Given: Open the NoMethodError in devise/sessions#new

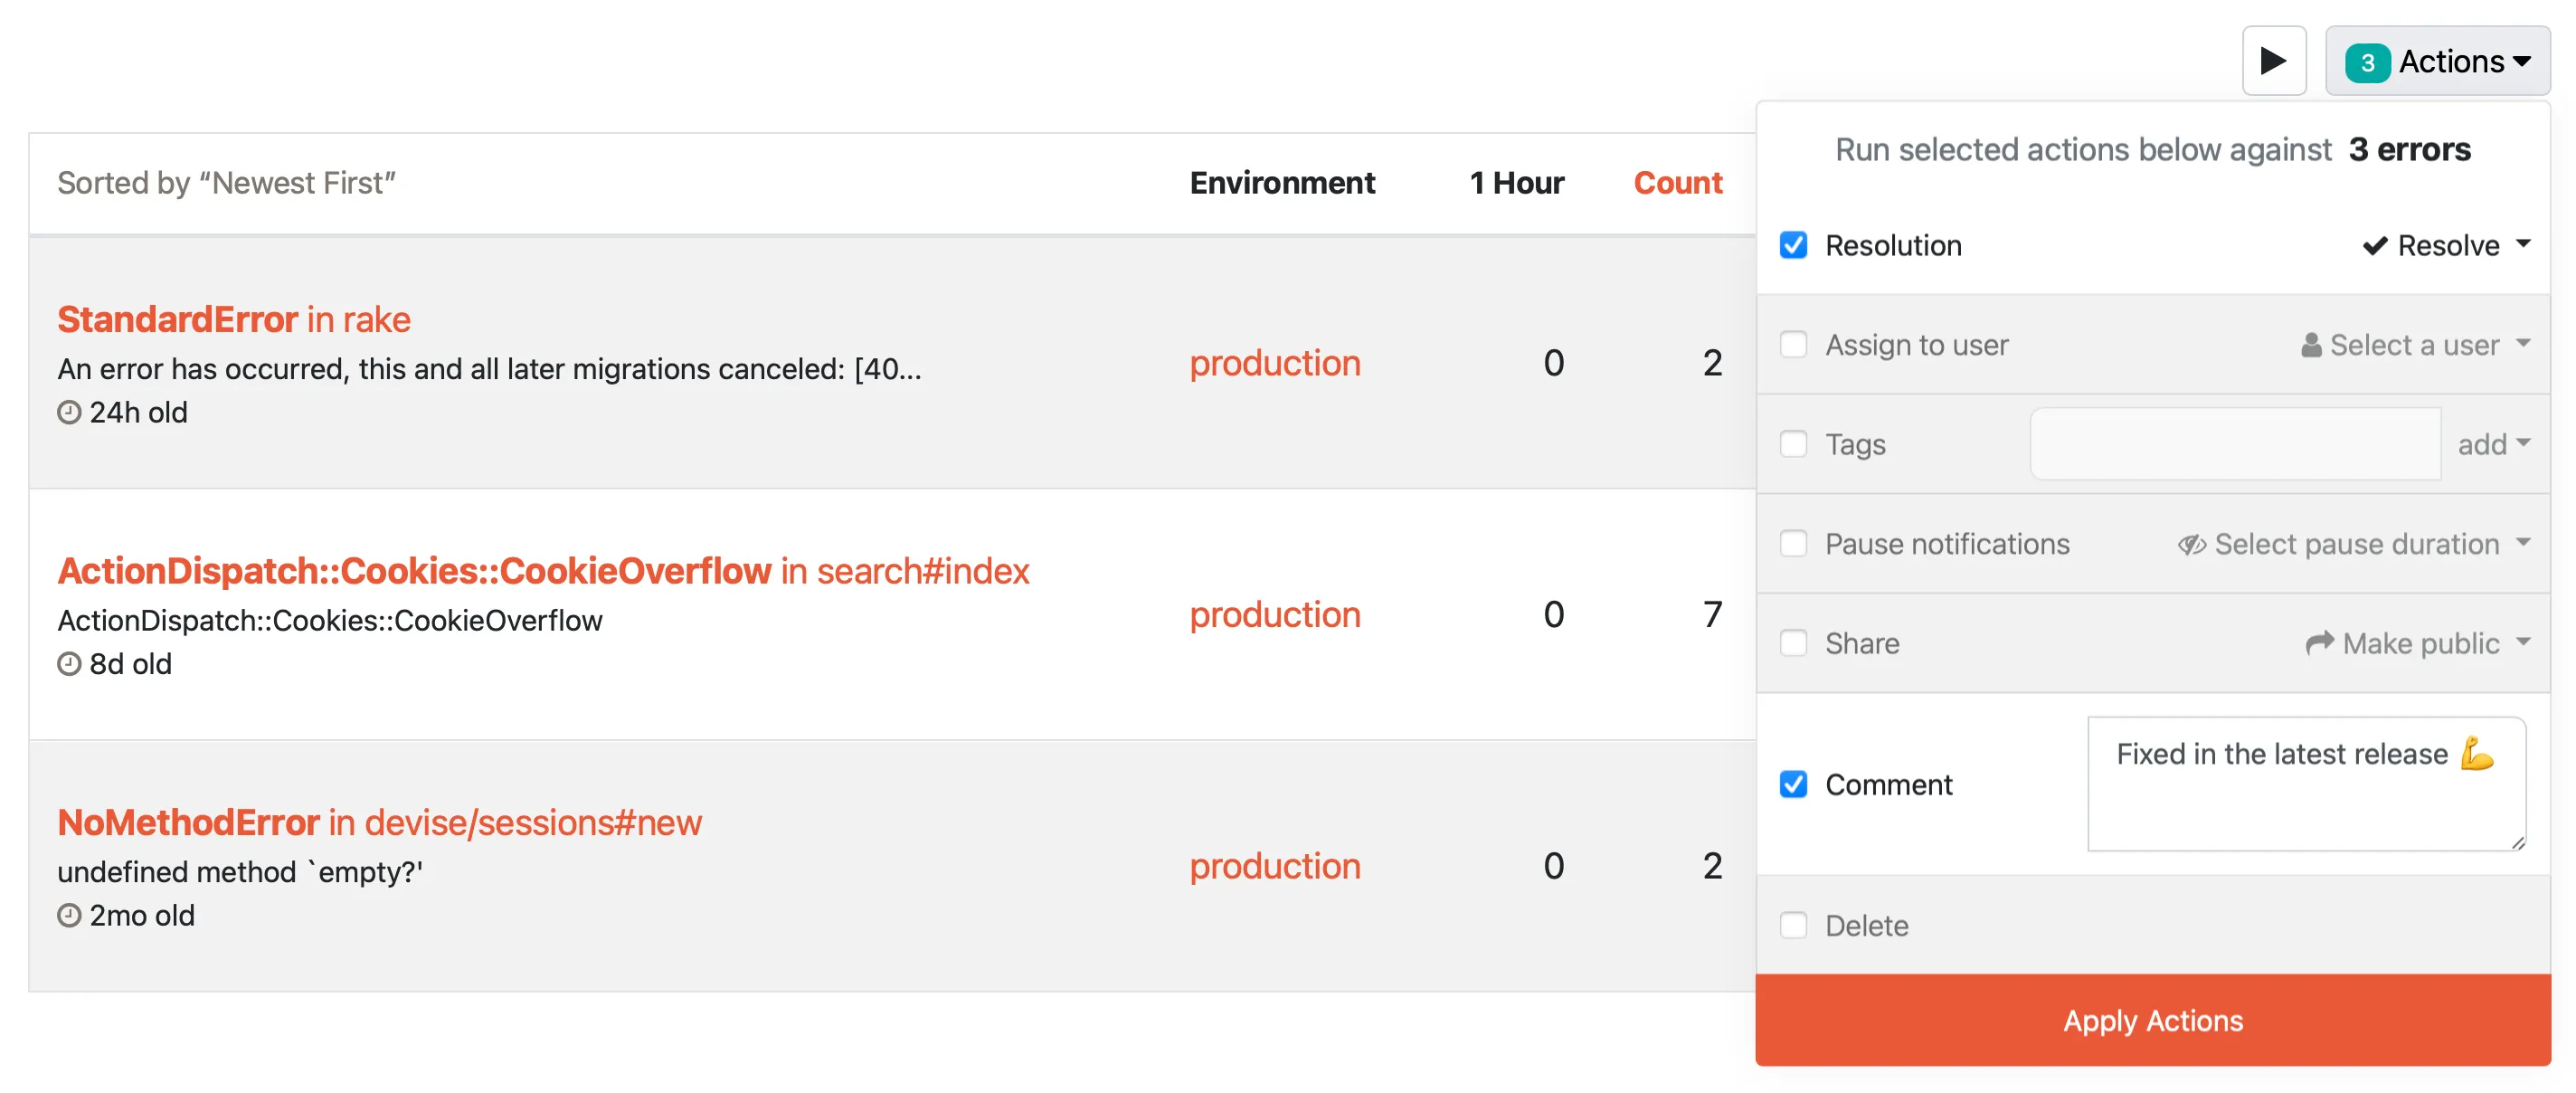Looking at the screenshot, I should click(x=379, y=821).
